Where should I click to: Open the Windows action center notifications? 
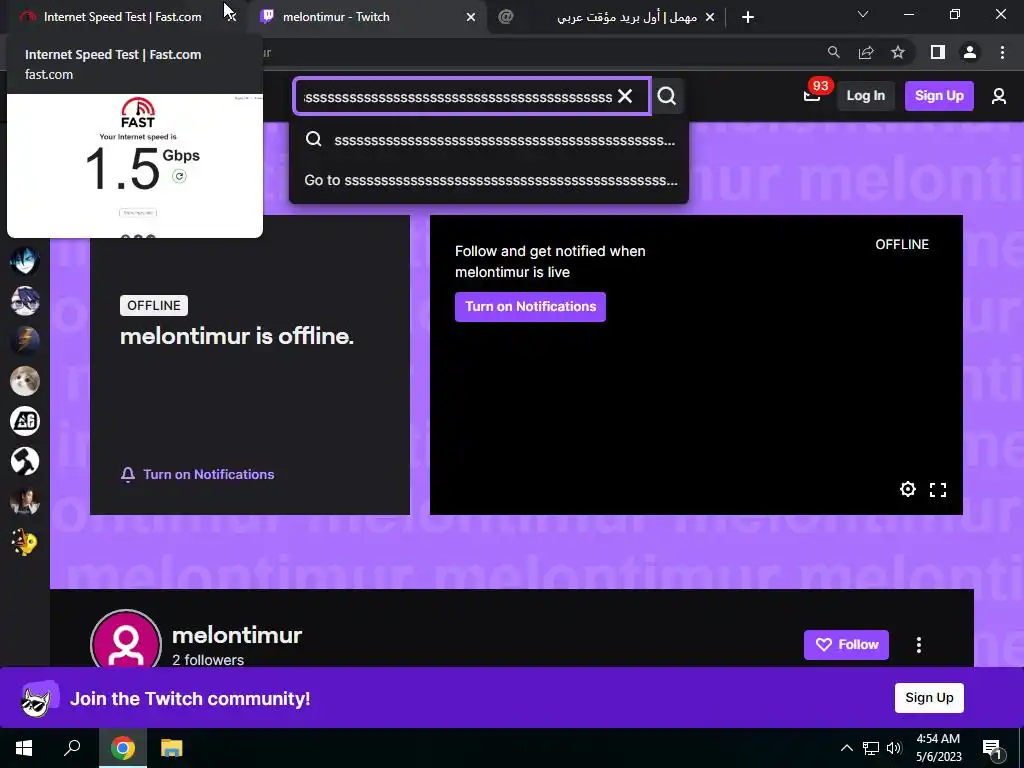tap(993, 748)
